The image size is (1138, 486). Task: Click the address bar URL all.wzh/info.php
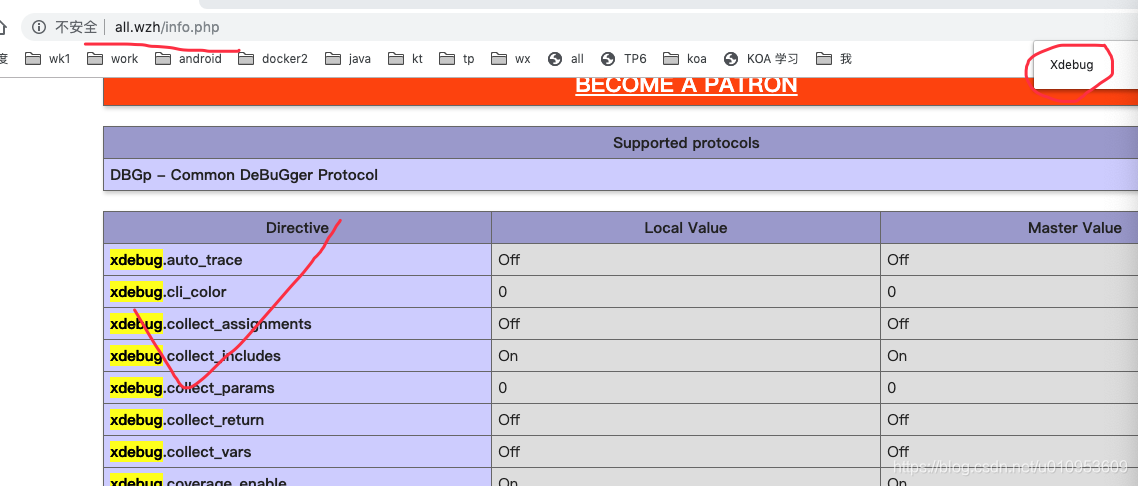(167, 28)
